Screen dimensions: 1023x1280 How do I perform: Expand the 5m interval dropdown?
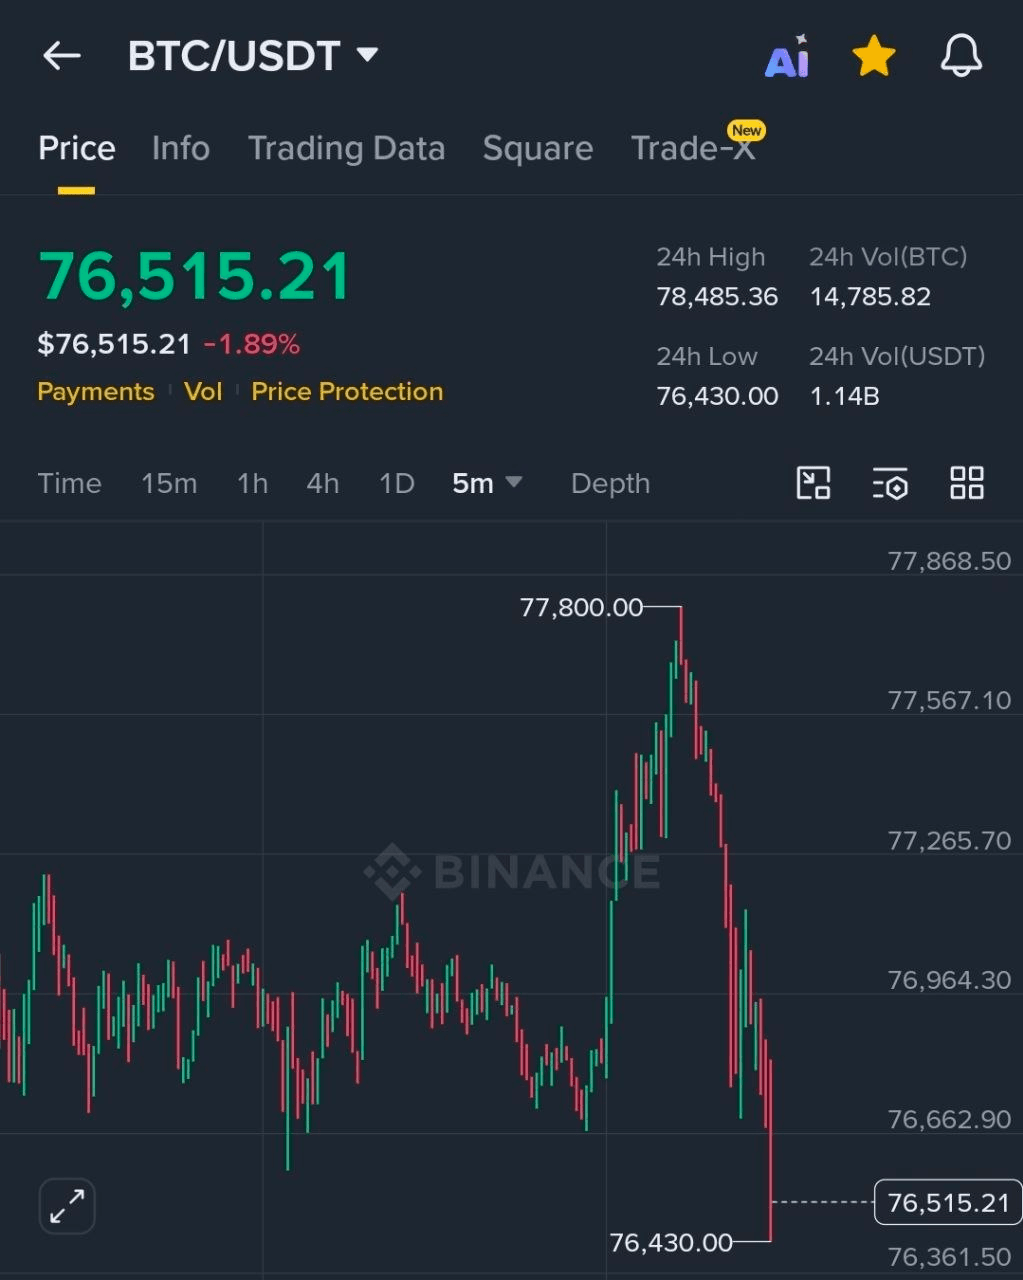click(x=487, y=483)
